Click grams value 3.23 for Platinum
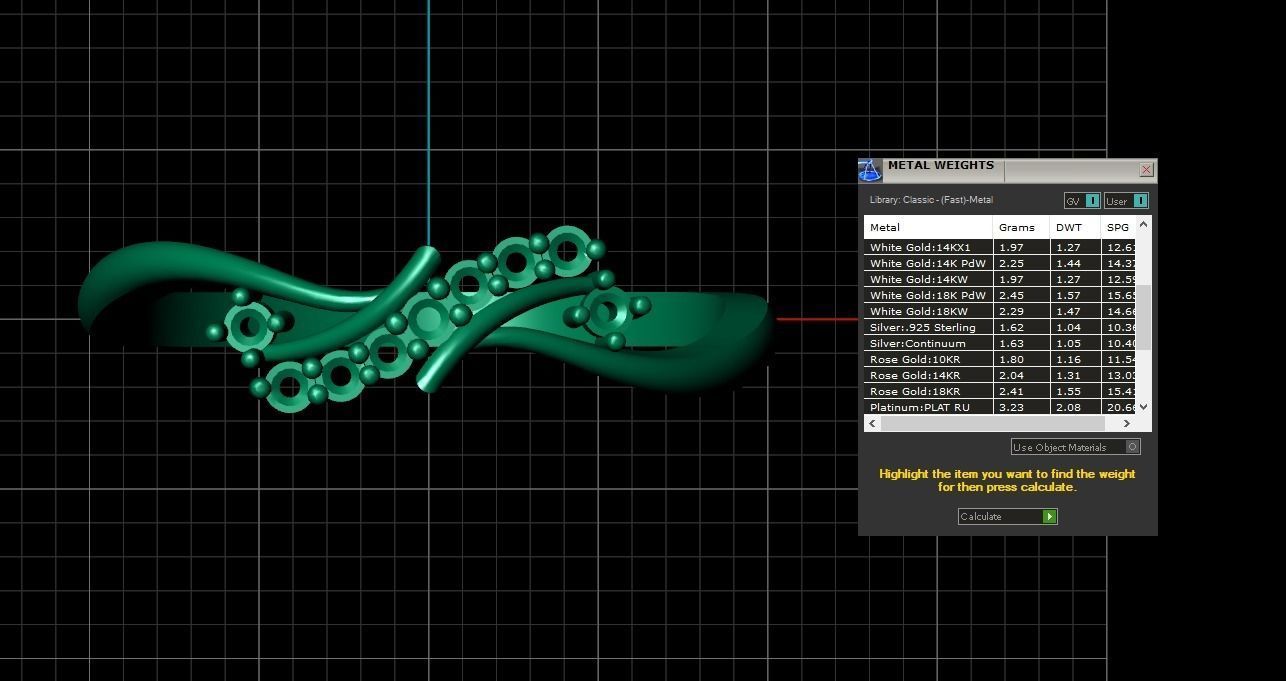The image size is (1286, 681). (1010, 407)
